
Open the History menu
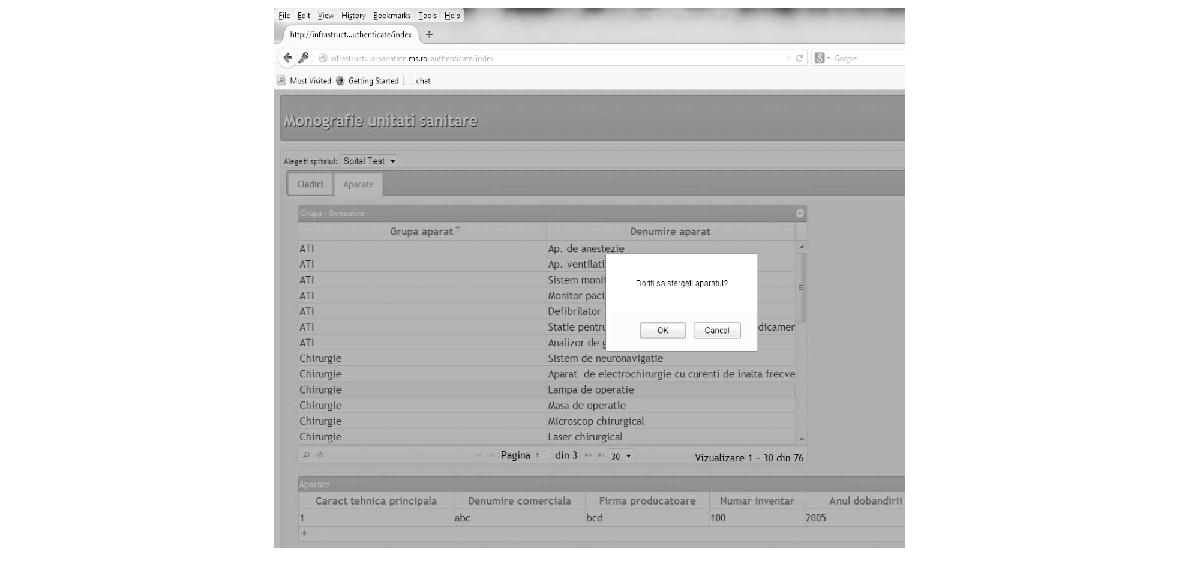click(353, 15)
